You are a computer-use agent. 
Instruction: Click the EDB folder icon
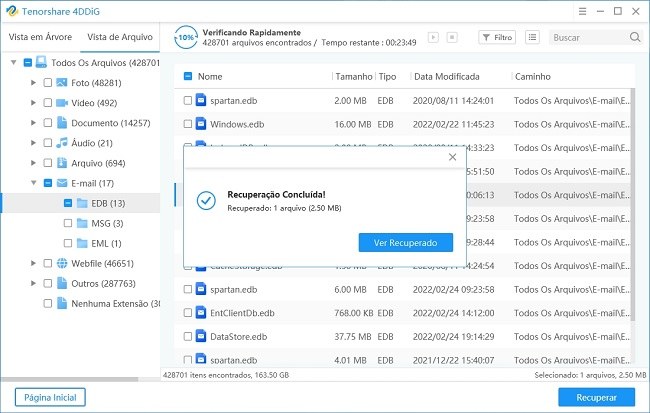pos(82,203)
